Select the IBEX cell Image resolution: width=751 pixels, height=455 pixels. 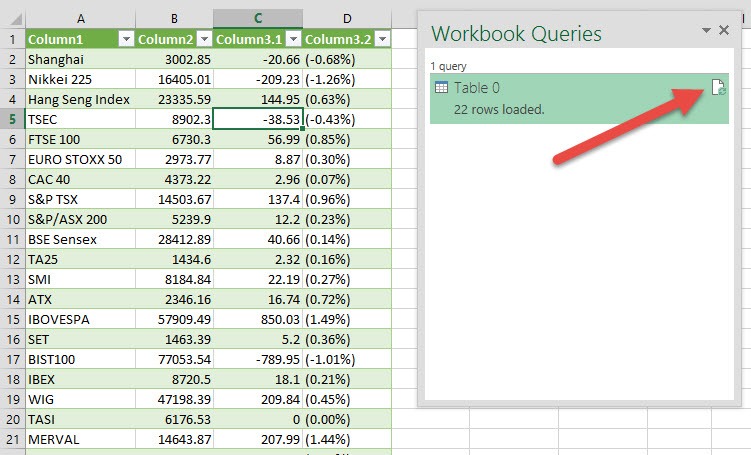[80, 379]
